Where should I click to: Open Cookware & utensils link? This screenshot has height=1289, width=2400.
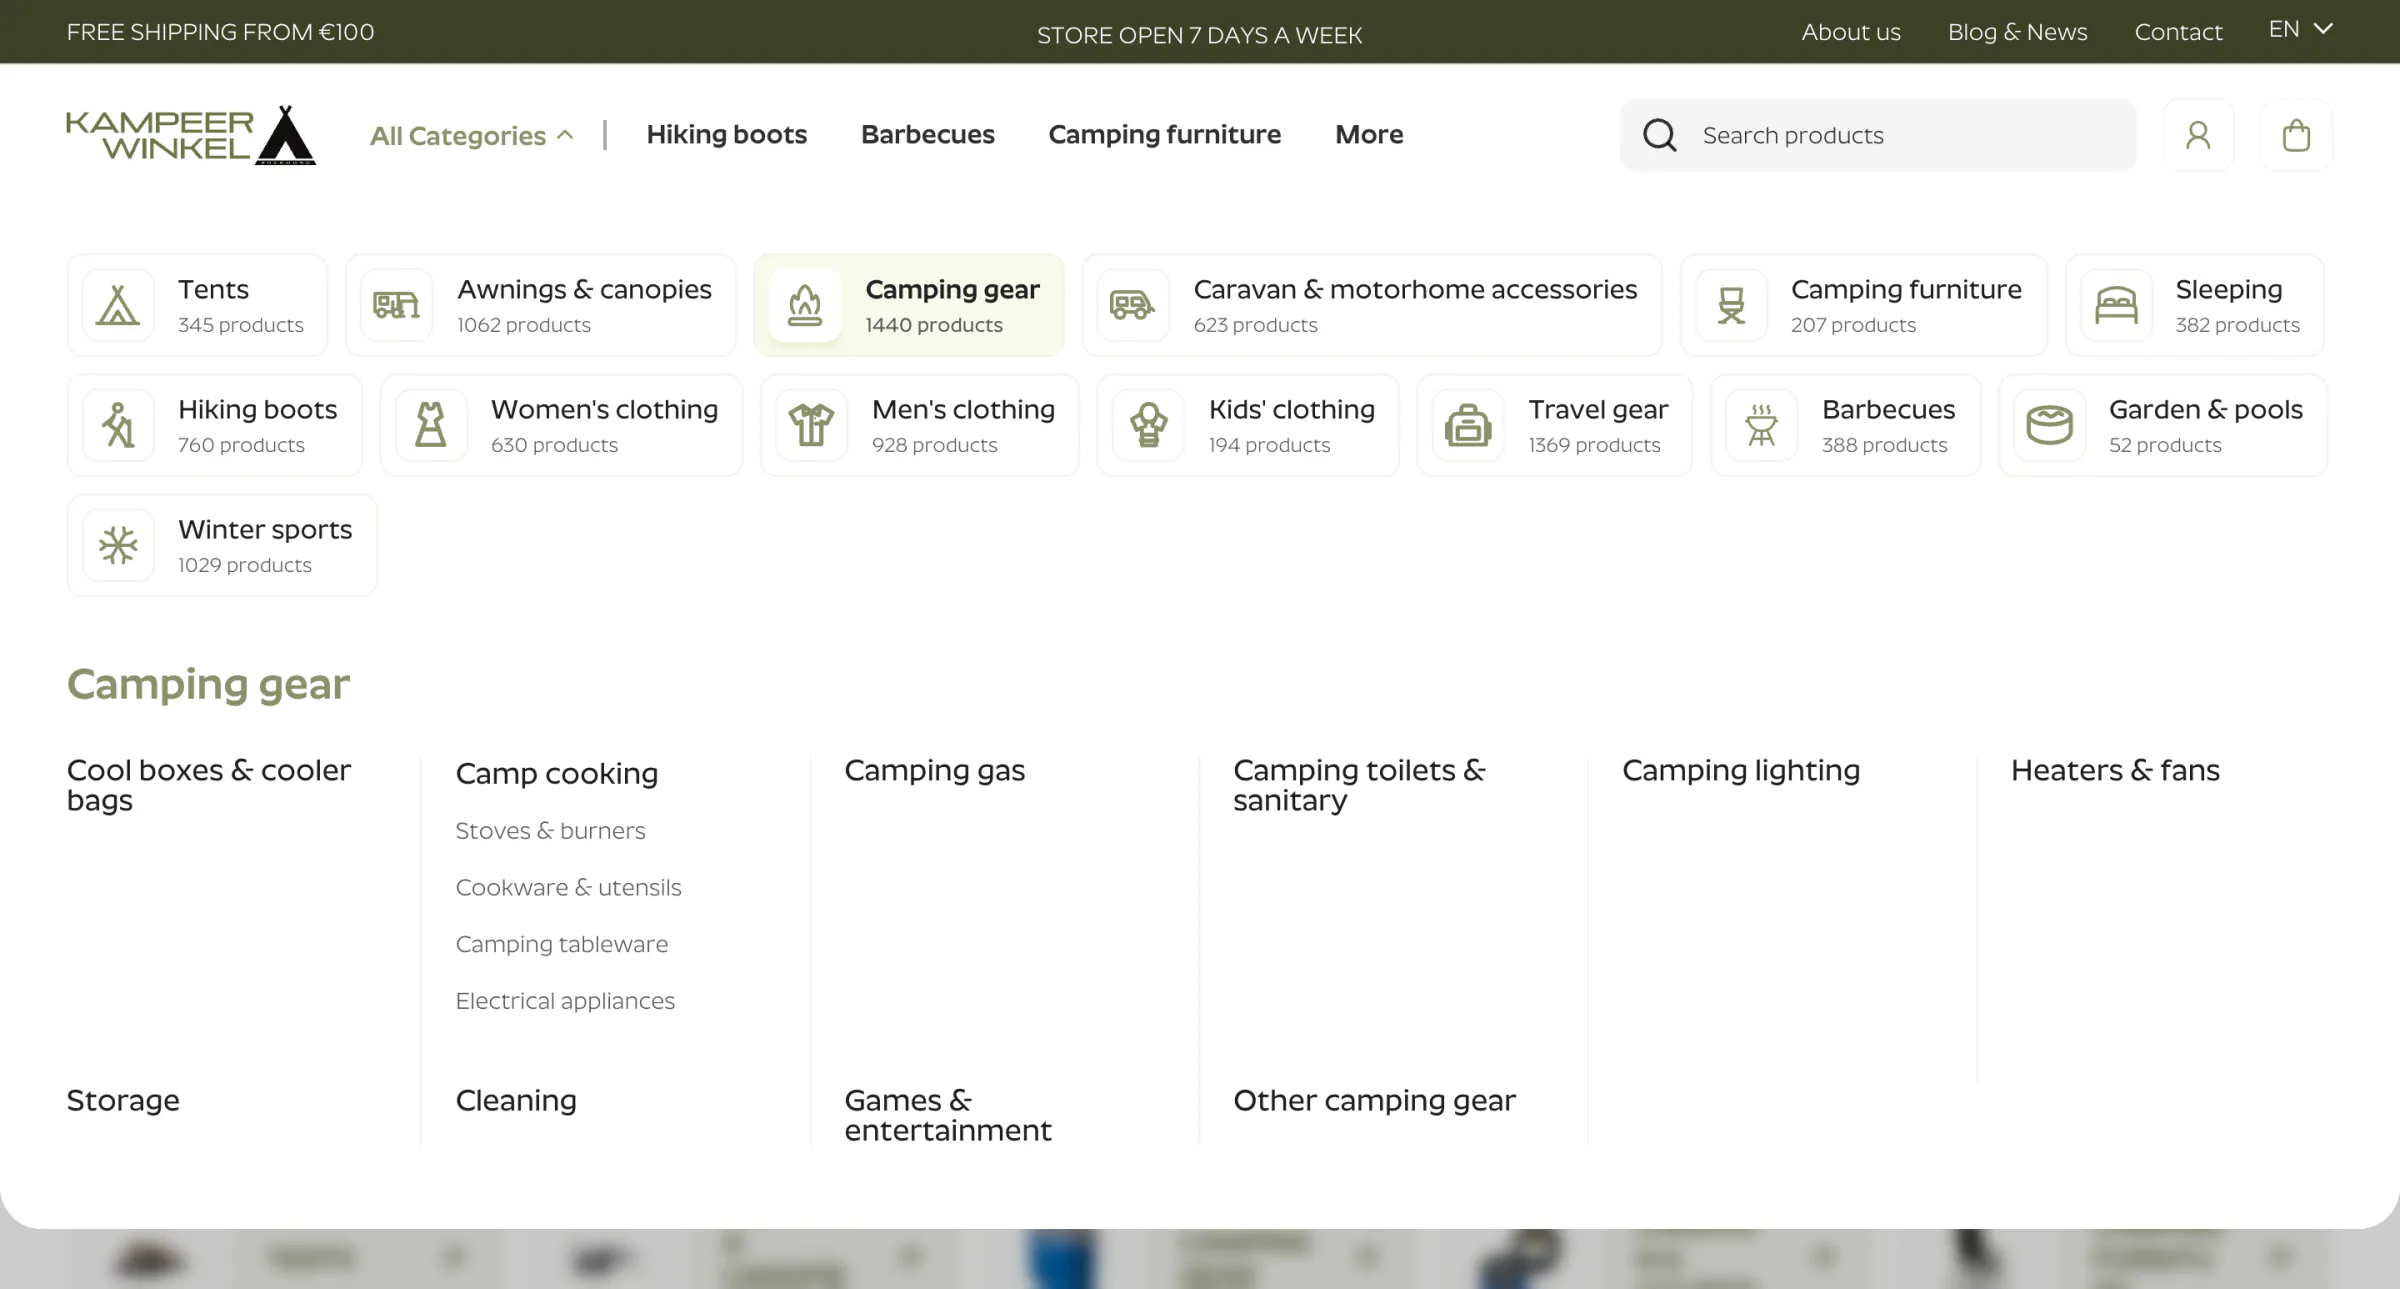[568, 887]
